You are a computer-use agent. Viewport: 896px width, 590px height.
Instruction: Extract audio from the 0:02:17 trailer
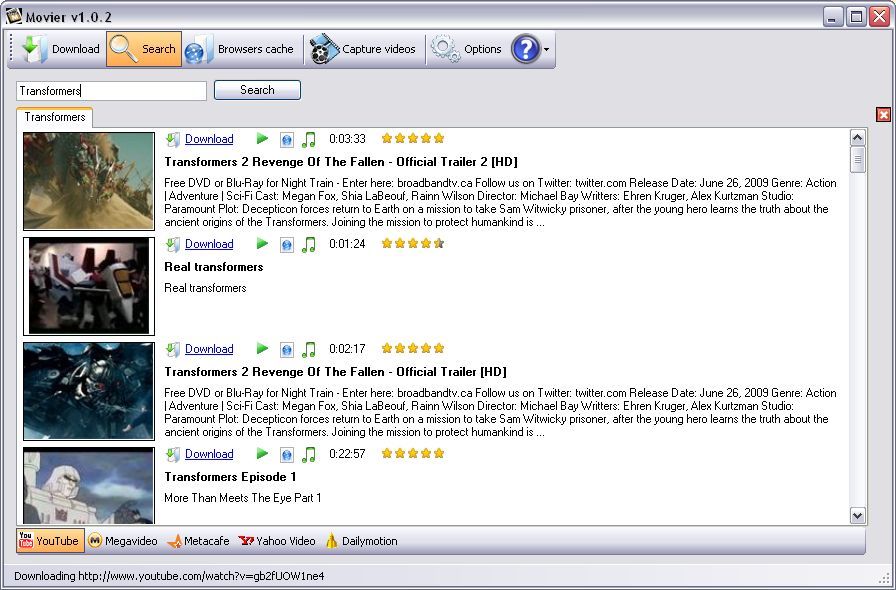click(x=309, y=349)
